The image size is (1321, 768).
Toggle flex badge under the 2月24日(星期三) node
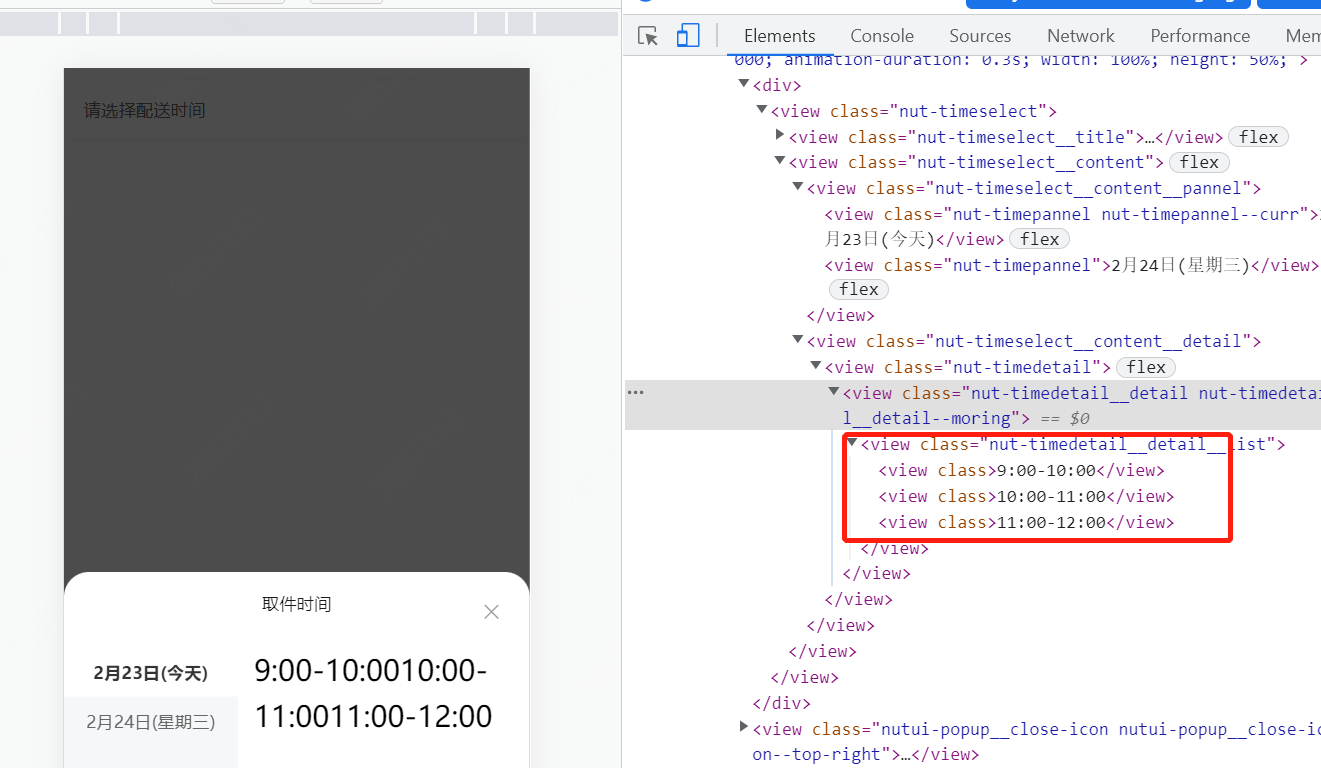tap(859, 289)
